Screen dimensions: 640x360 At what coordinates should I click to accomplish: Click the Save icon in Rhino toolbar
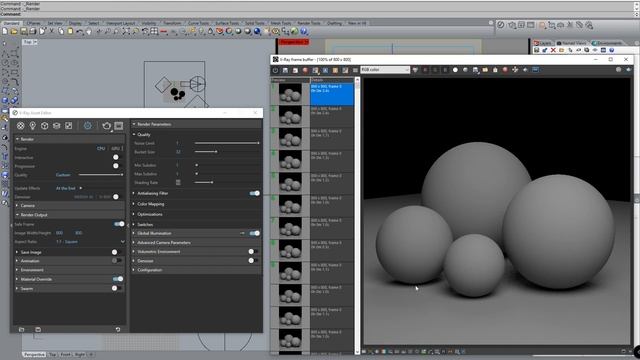pos(24,31)
